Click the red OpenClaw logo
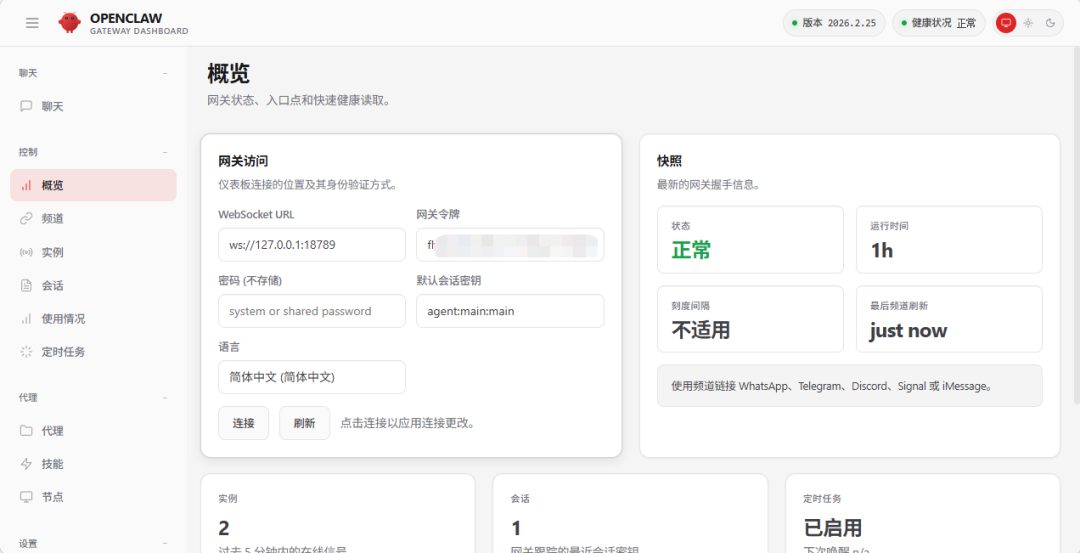The height and width of the screenshot is (553, 1080). coord(70,23)
